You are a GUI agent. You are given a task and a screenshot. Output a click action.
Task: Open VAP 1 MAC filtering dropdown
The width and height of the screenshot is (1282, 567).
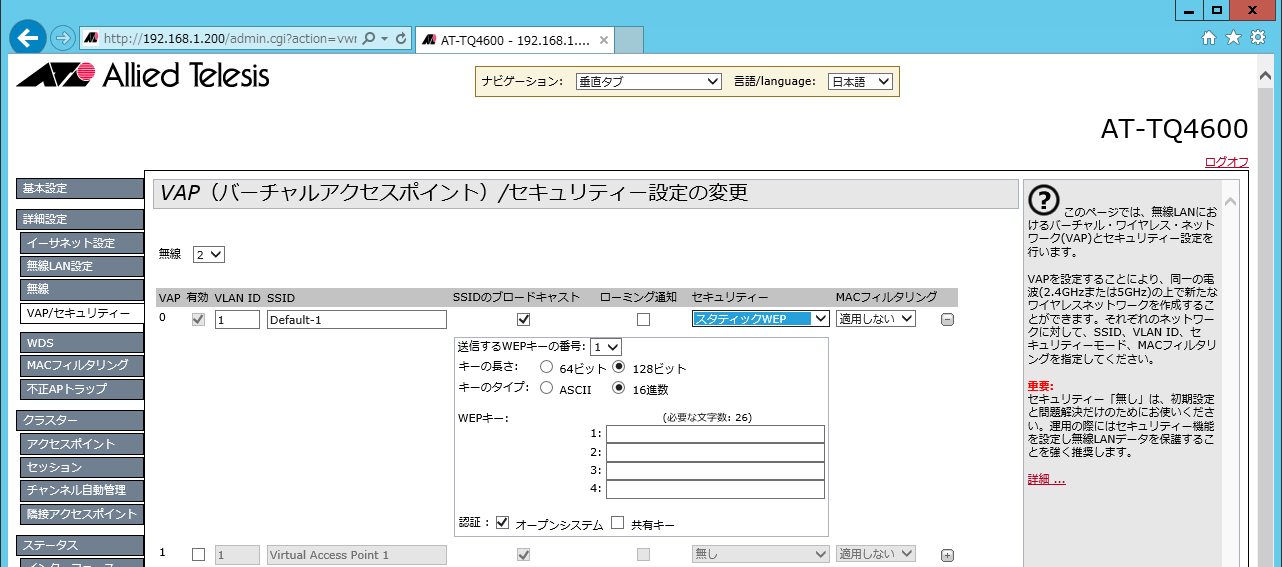click(x=876, y=554)
